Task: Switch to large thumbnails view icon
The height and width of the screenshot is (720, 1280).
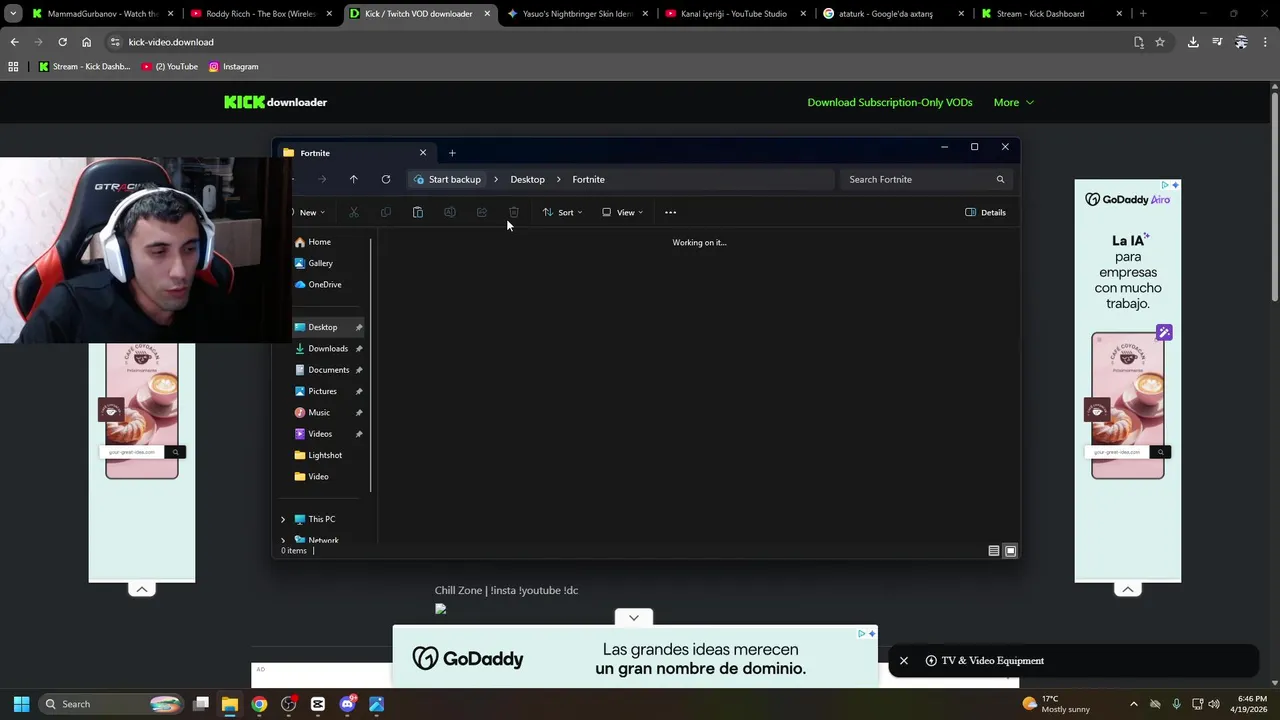Action: pyautogui.click(x=1011, y=551)
